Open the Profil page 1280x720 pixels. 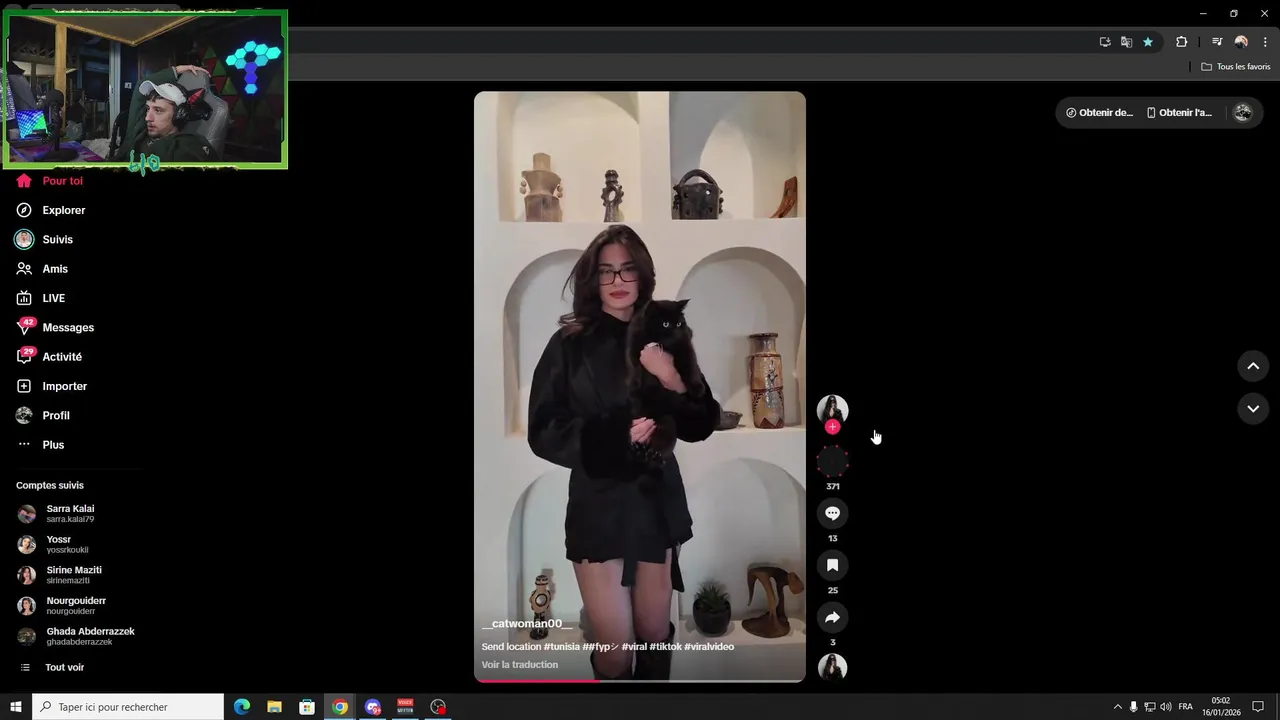click(56, 415)
